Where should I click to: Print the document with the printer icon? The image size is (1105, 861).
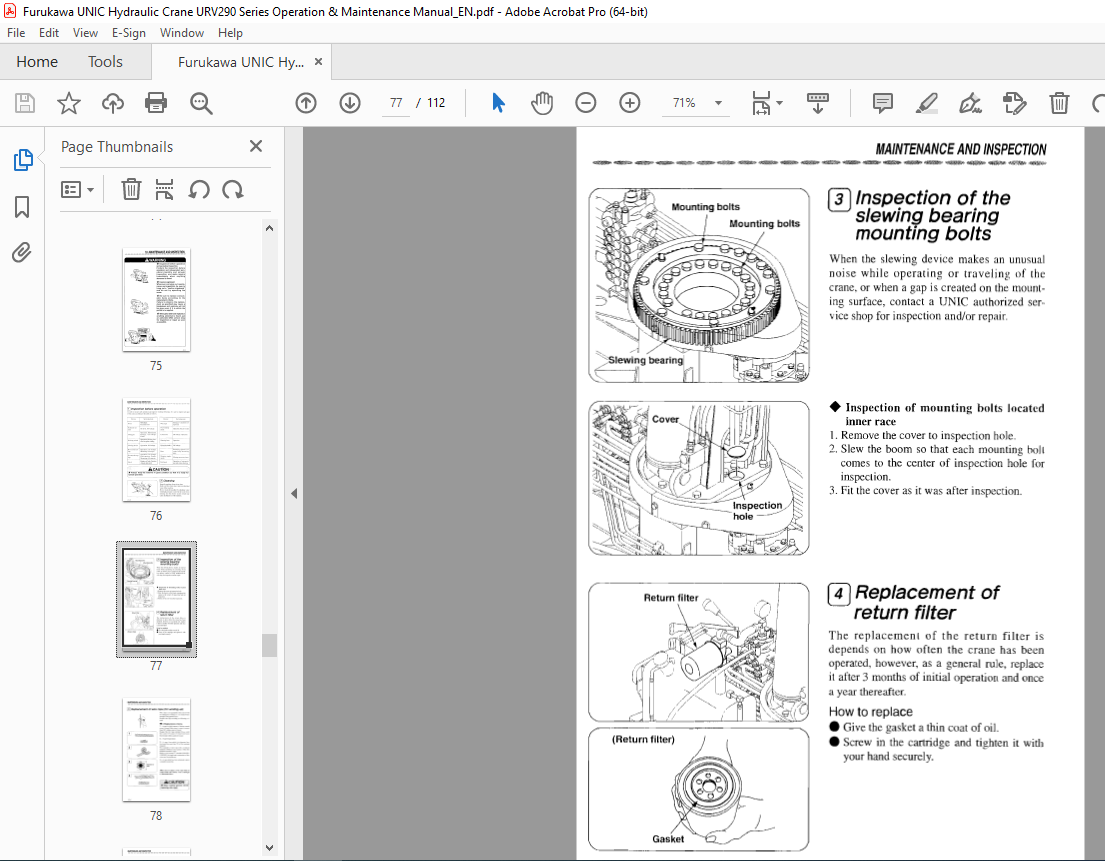click(156, 104)
